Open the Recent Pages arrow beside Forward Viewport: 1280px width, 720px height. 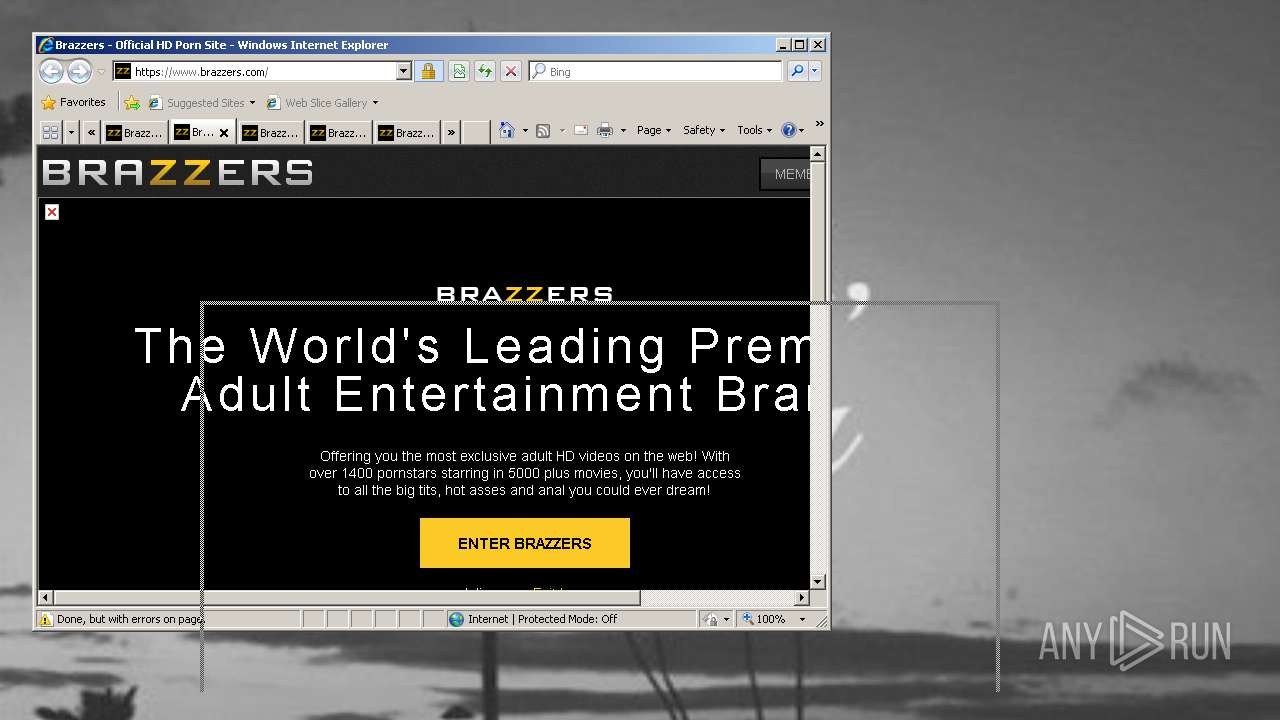[100, 72]
